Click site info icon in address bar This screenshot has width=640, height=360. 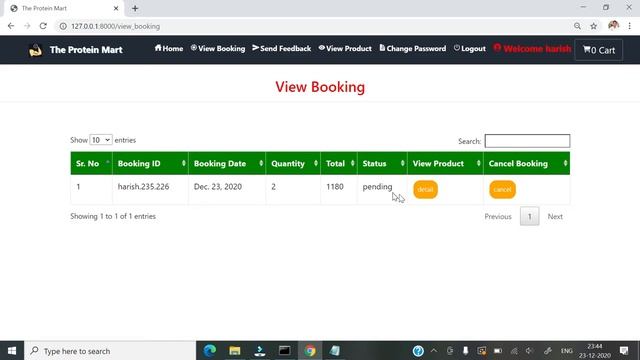click(x=63, y=26)
